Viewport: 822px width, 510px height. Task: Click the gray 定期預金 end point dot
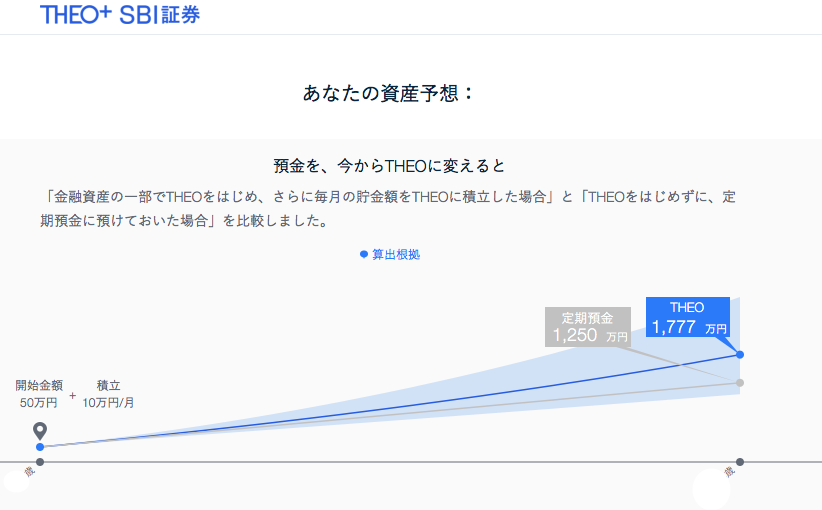point(740,383)
